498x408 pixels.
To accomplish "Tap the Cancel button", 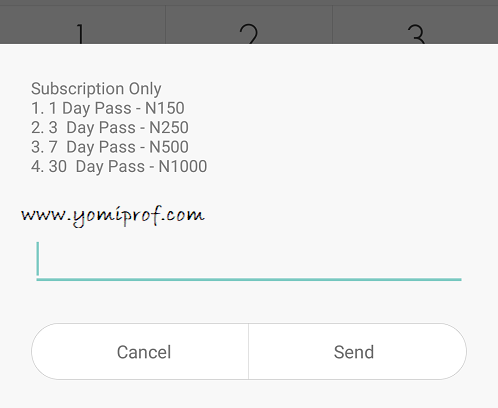I will point(140,351).
